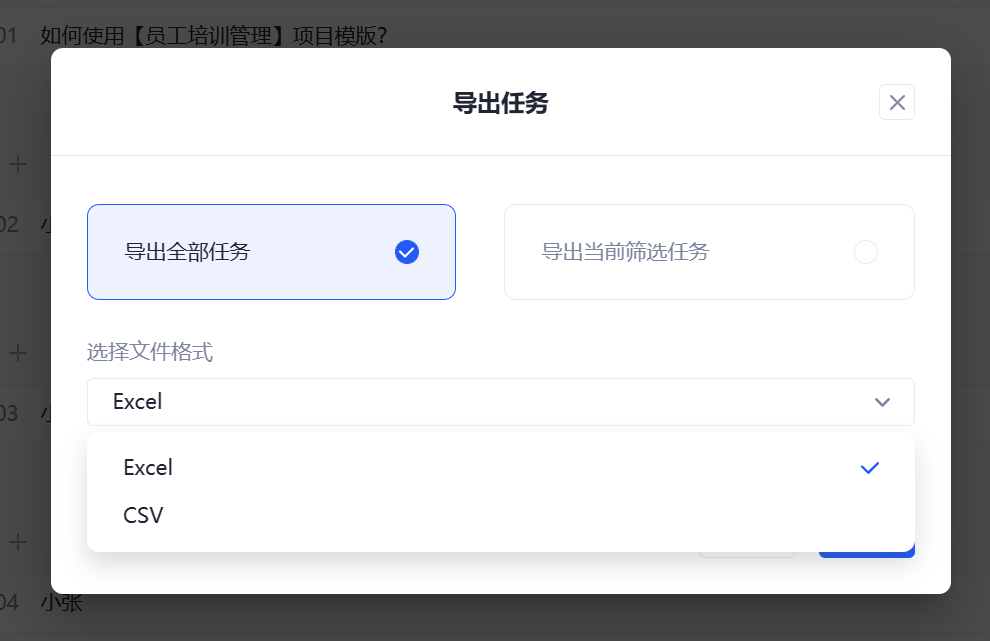Collapse the format list using chevron arrow
Image resolution: width=990 pixels, height=641 pixels.
tap(882, 402)
